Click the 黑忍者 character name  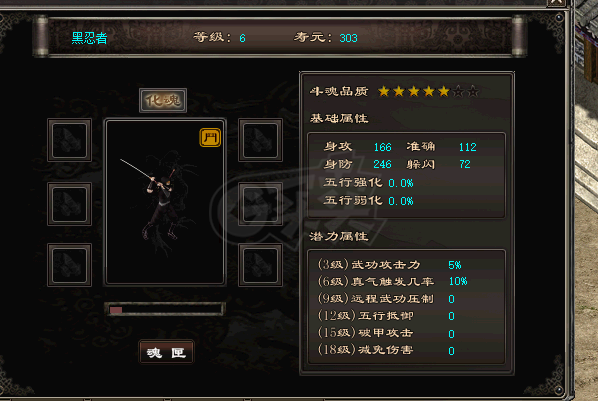click(90, 38)
